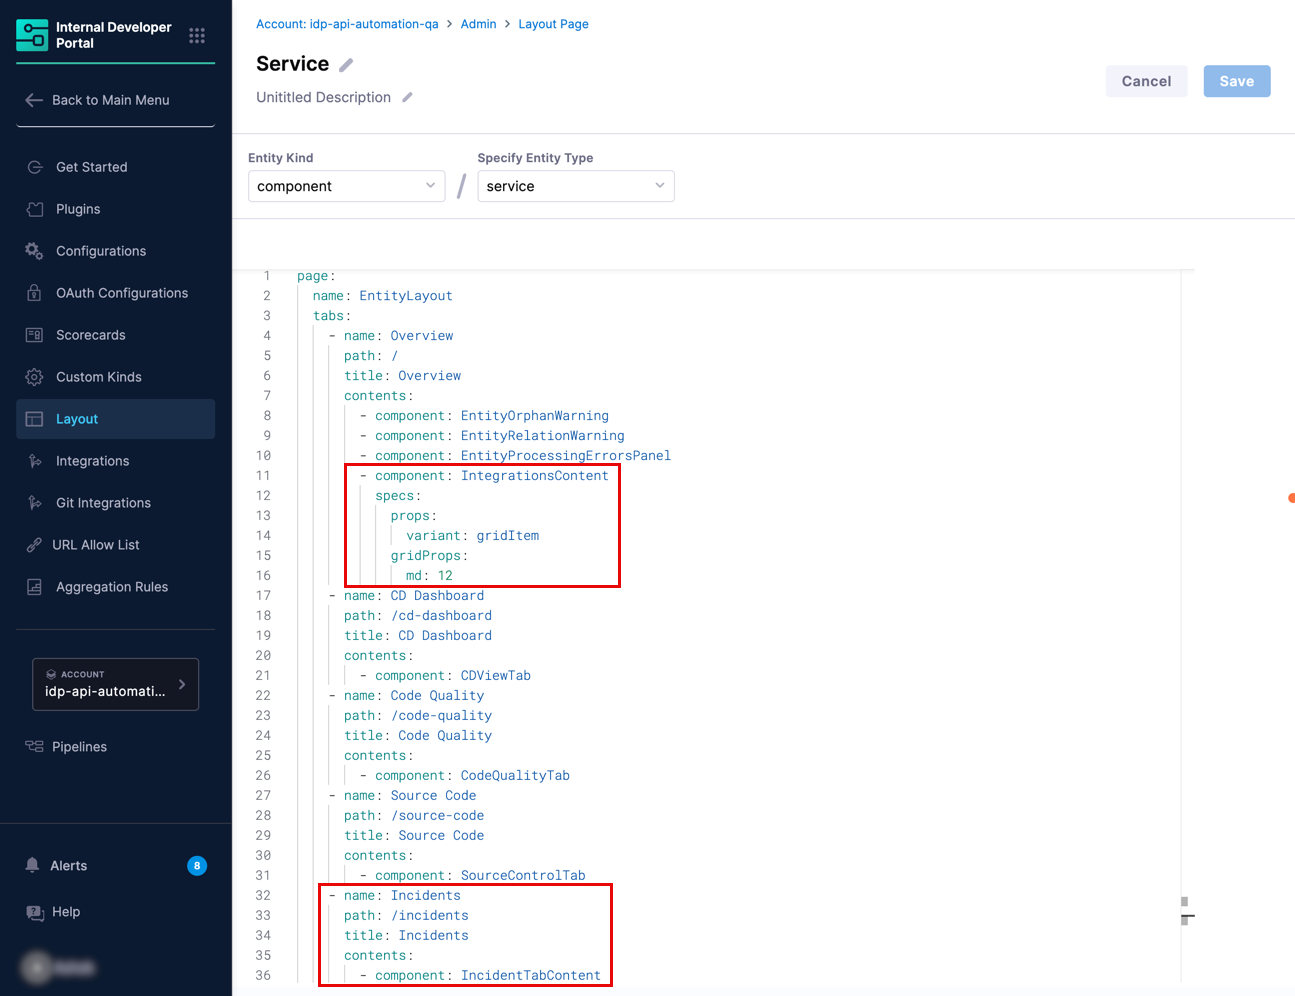Open Pipelines menu item
1295x996 pixels.
(79, 747)
